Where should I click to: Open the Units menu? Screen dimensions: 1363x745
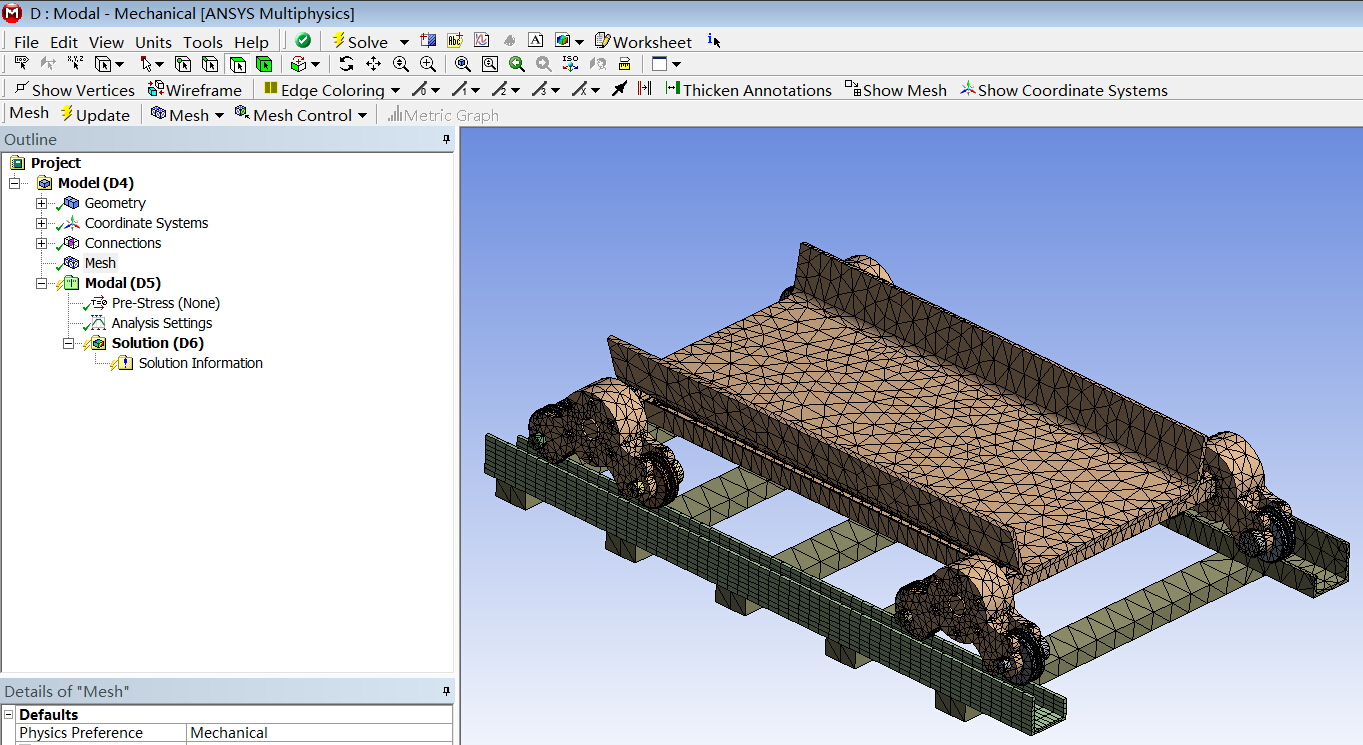point(153,42)
